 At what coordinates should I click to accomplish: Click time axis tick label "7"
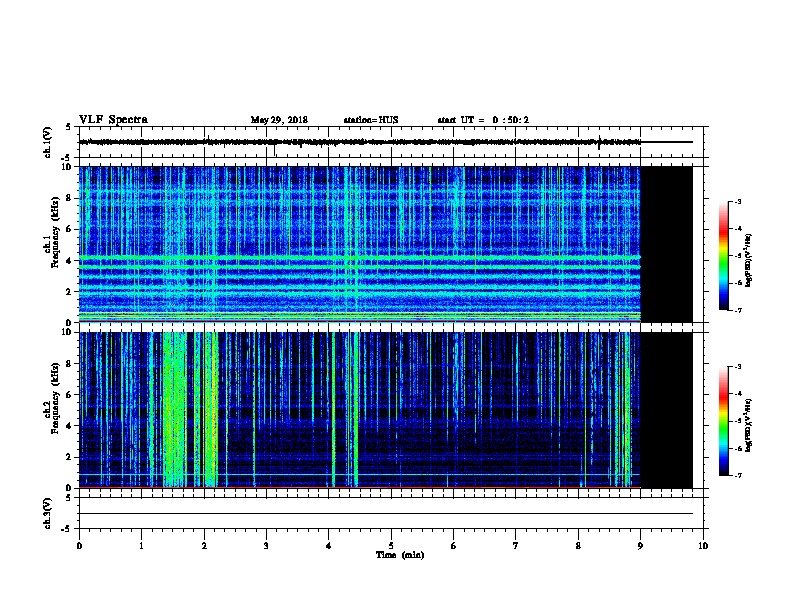(516, 546)
